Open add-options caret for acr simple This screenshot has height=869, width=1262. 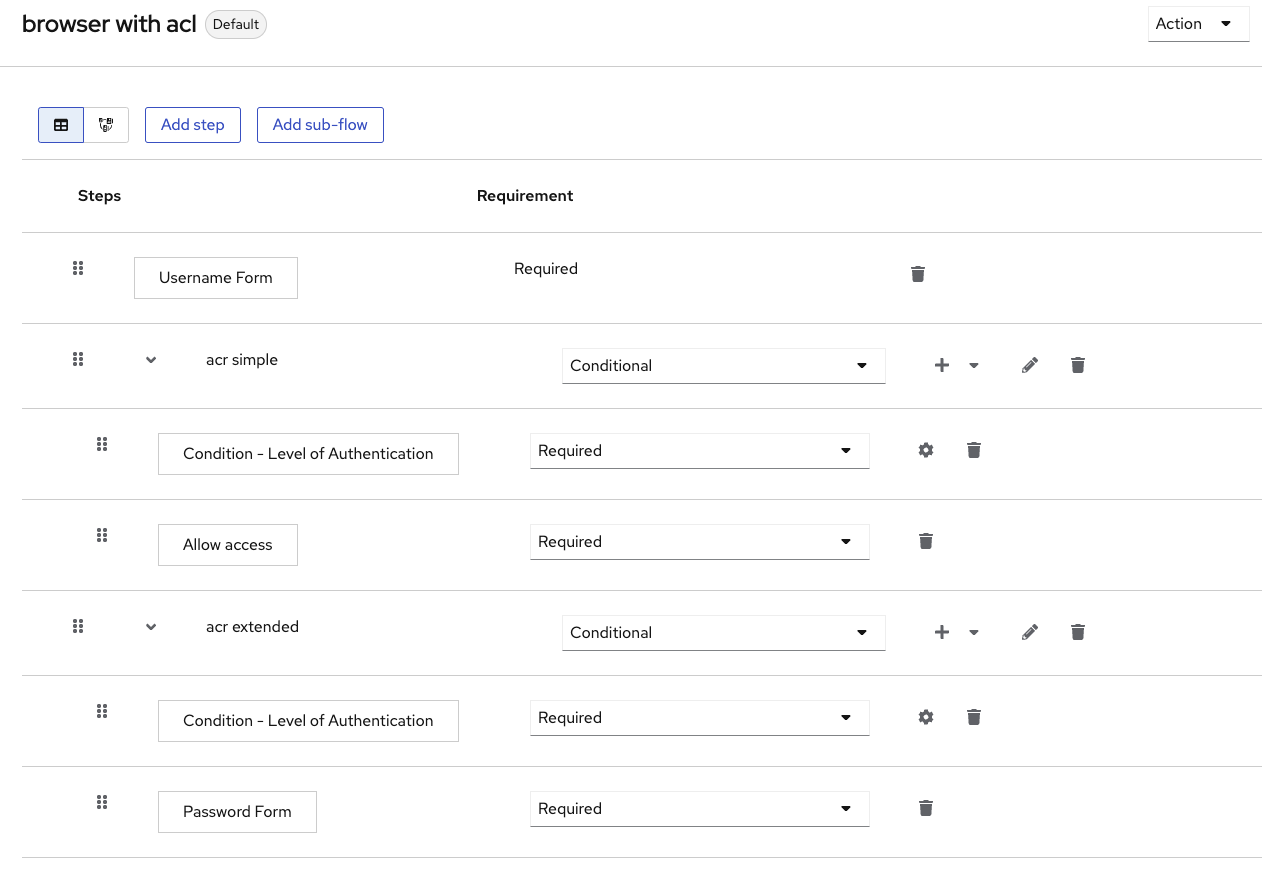974,366
